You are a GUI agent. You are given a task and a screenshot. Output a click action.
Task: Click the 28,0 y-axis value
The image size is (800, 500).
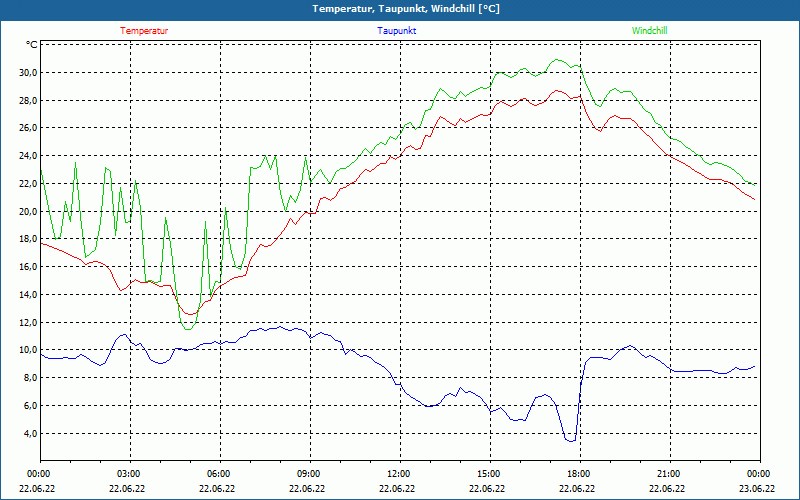(29, 101)
